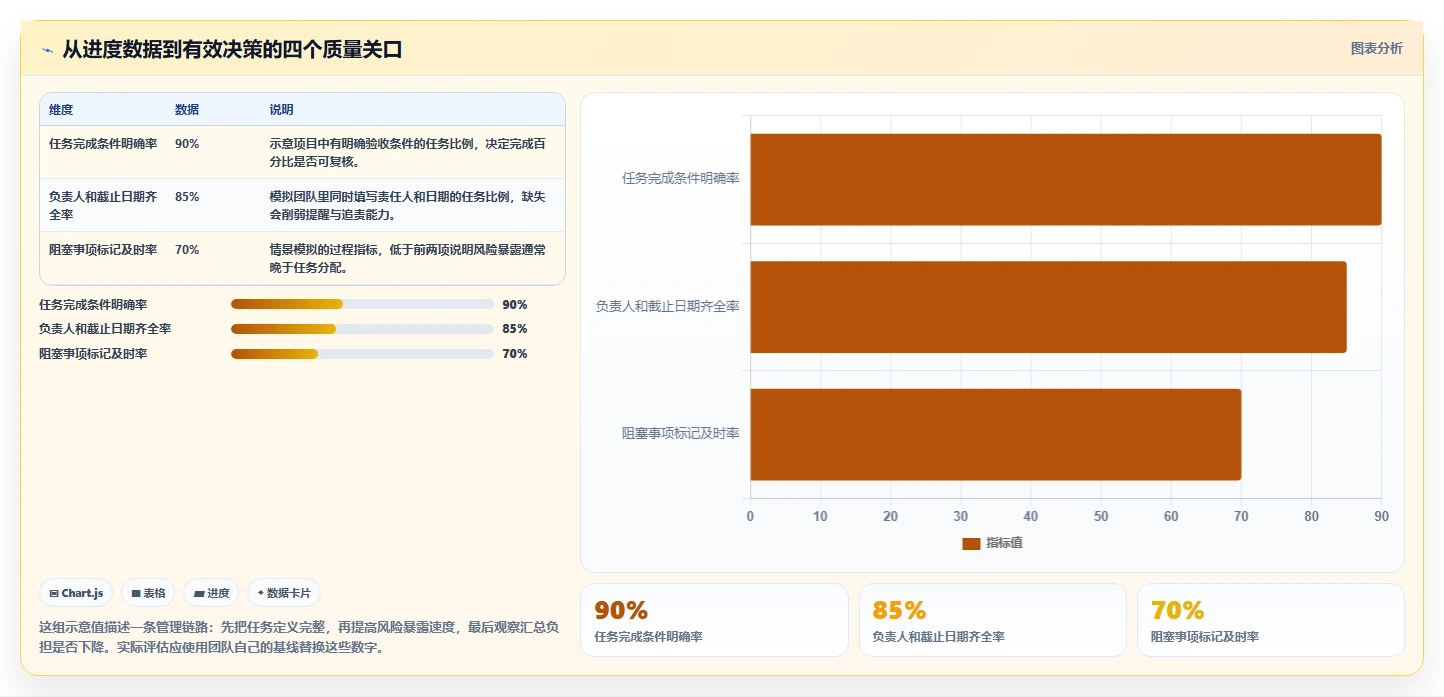
Task: Click the 阻塞事项标记及时率 label on the chart axis
Action: 681,434
